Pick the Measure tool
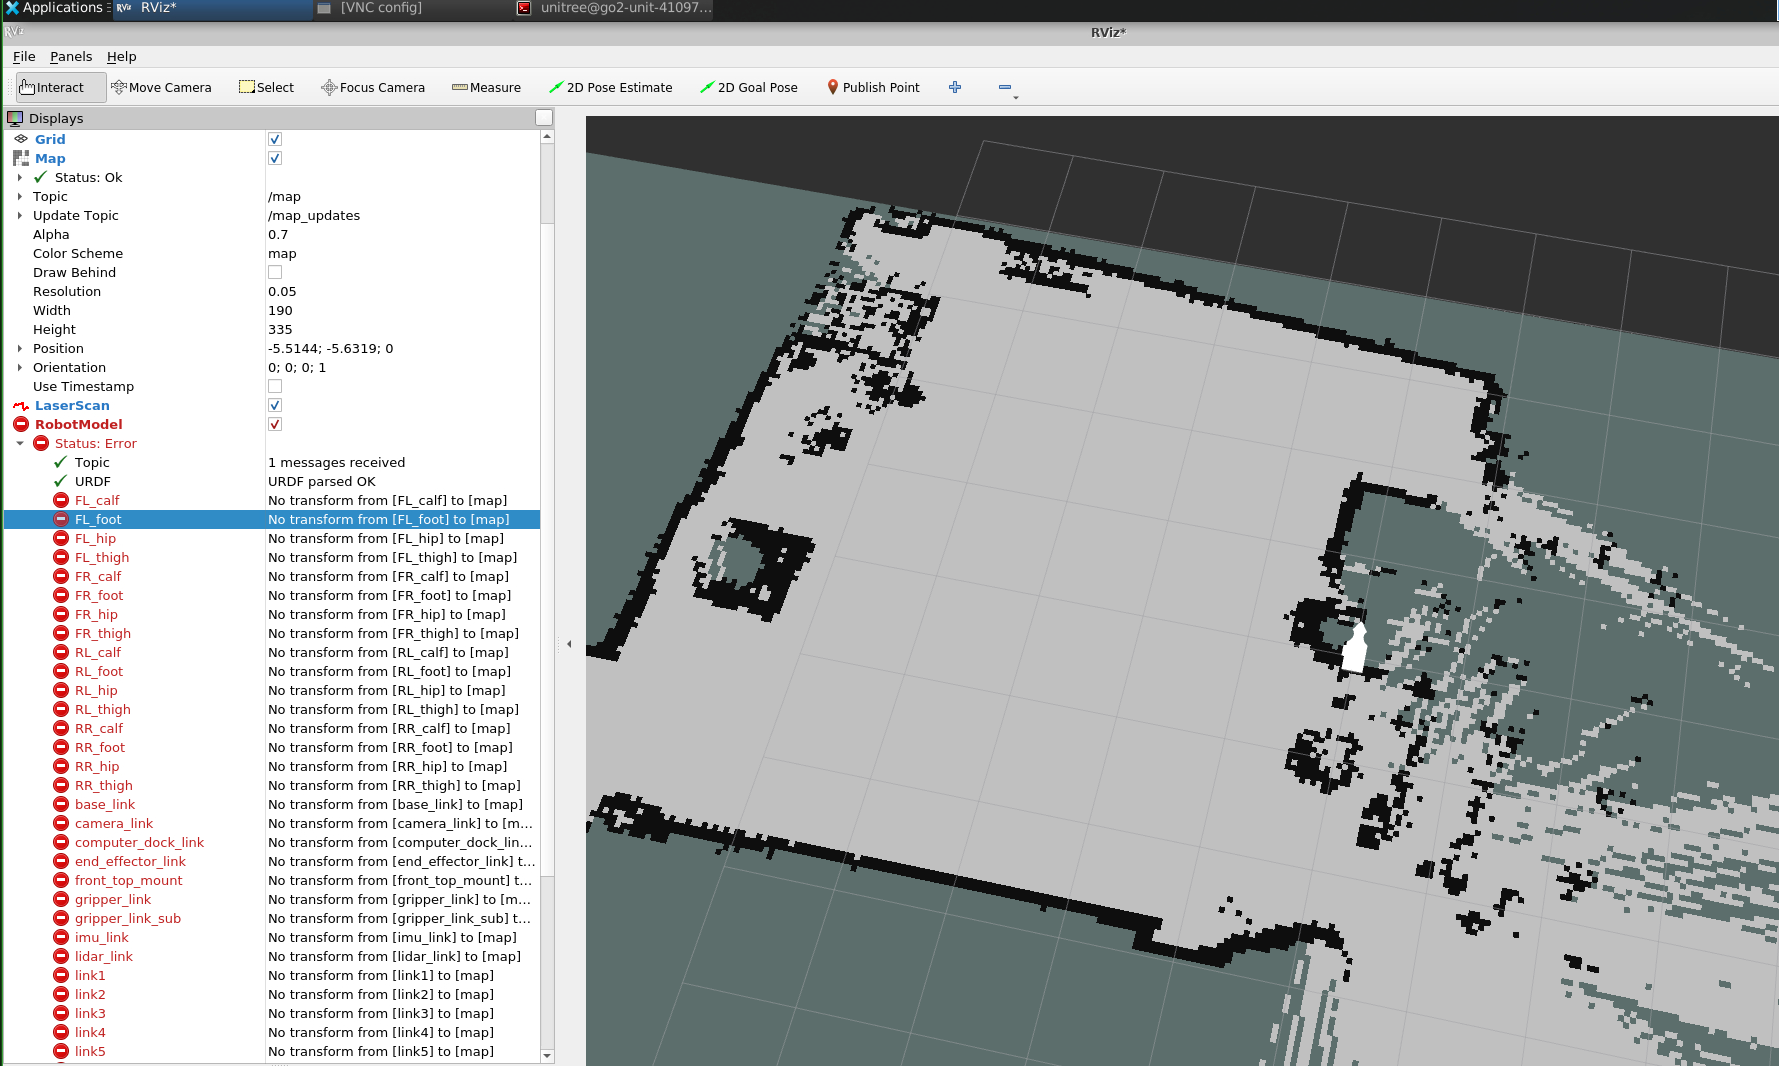1779x1066 pixels. [486, 88]
